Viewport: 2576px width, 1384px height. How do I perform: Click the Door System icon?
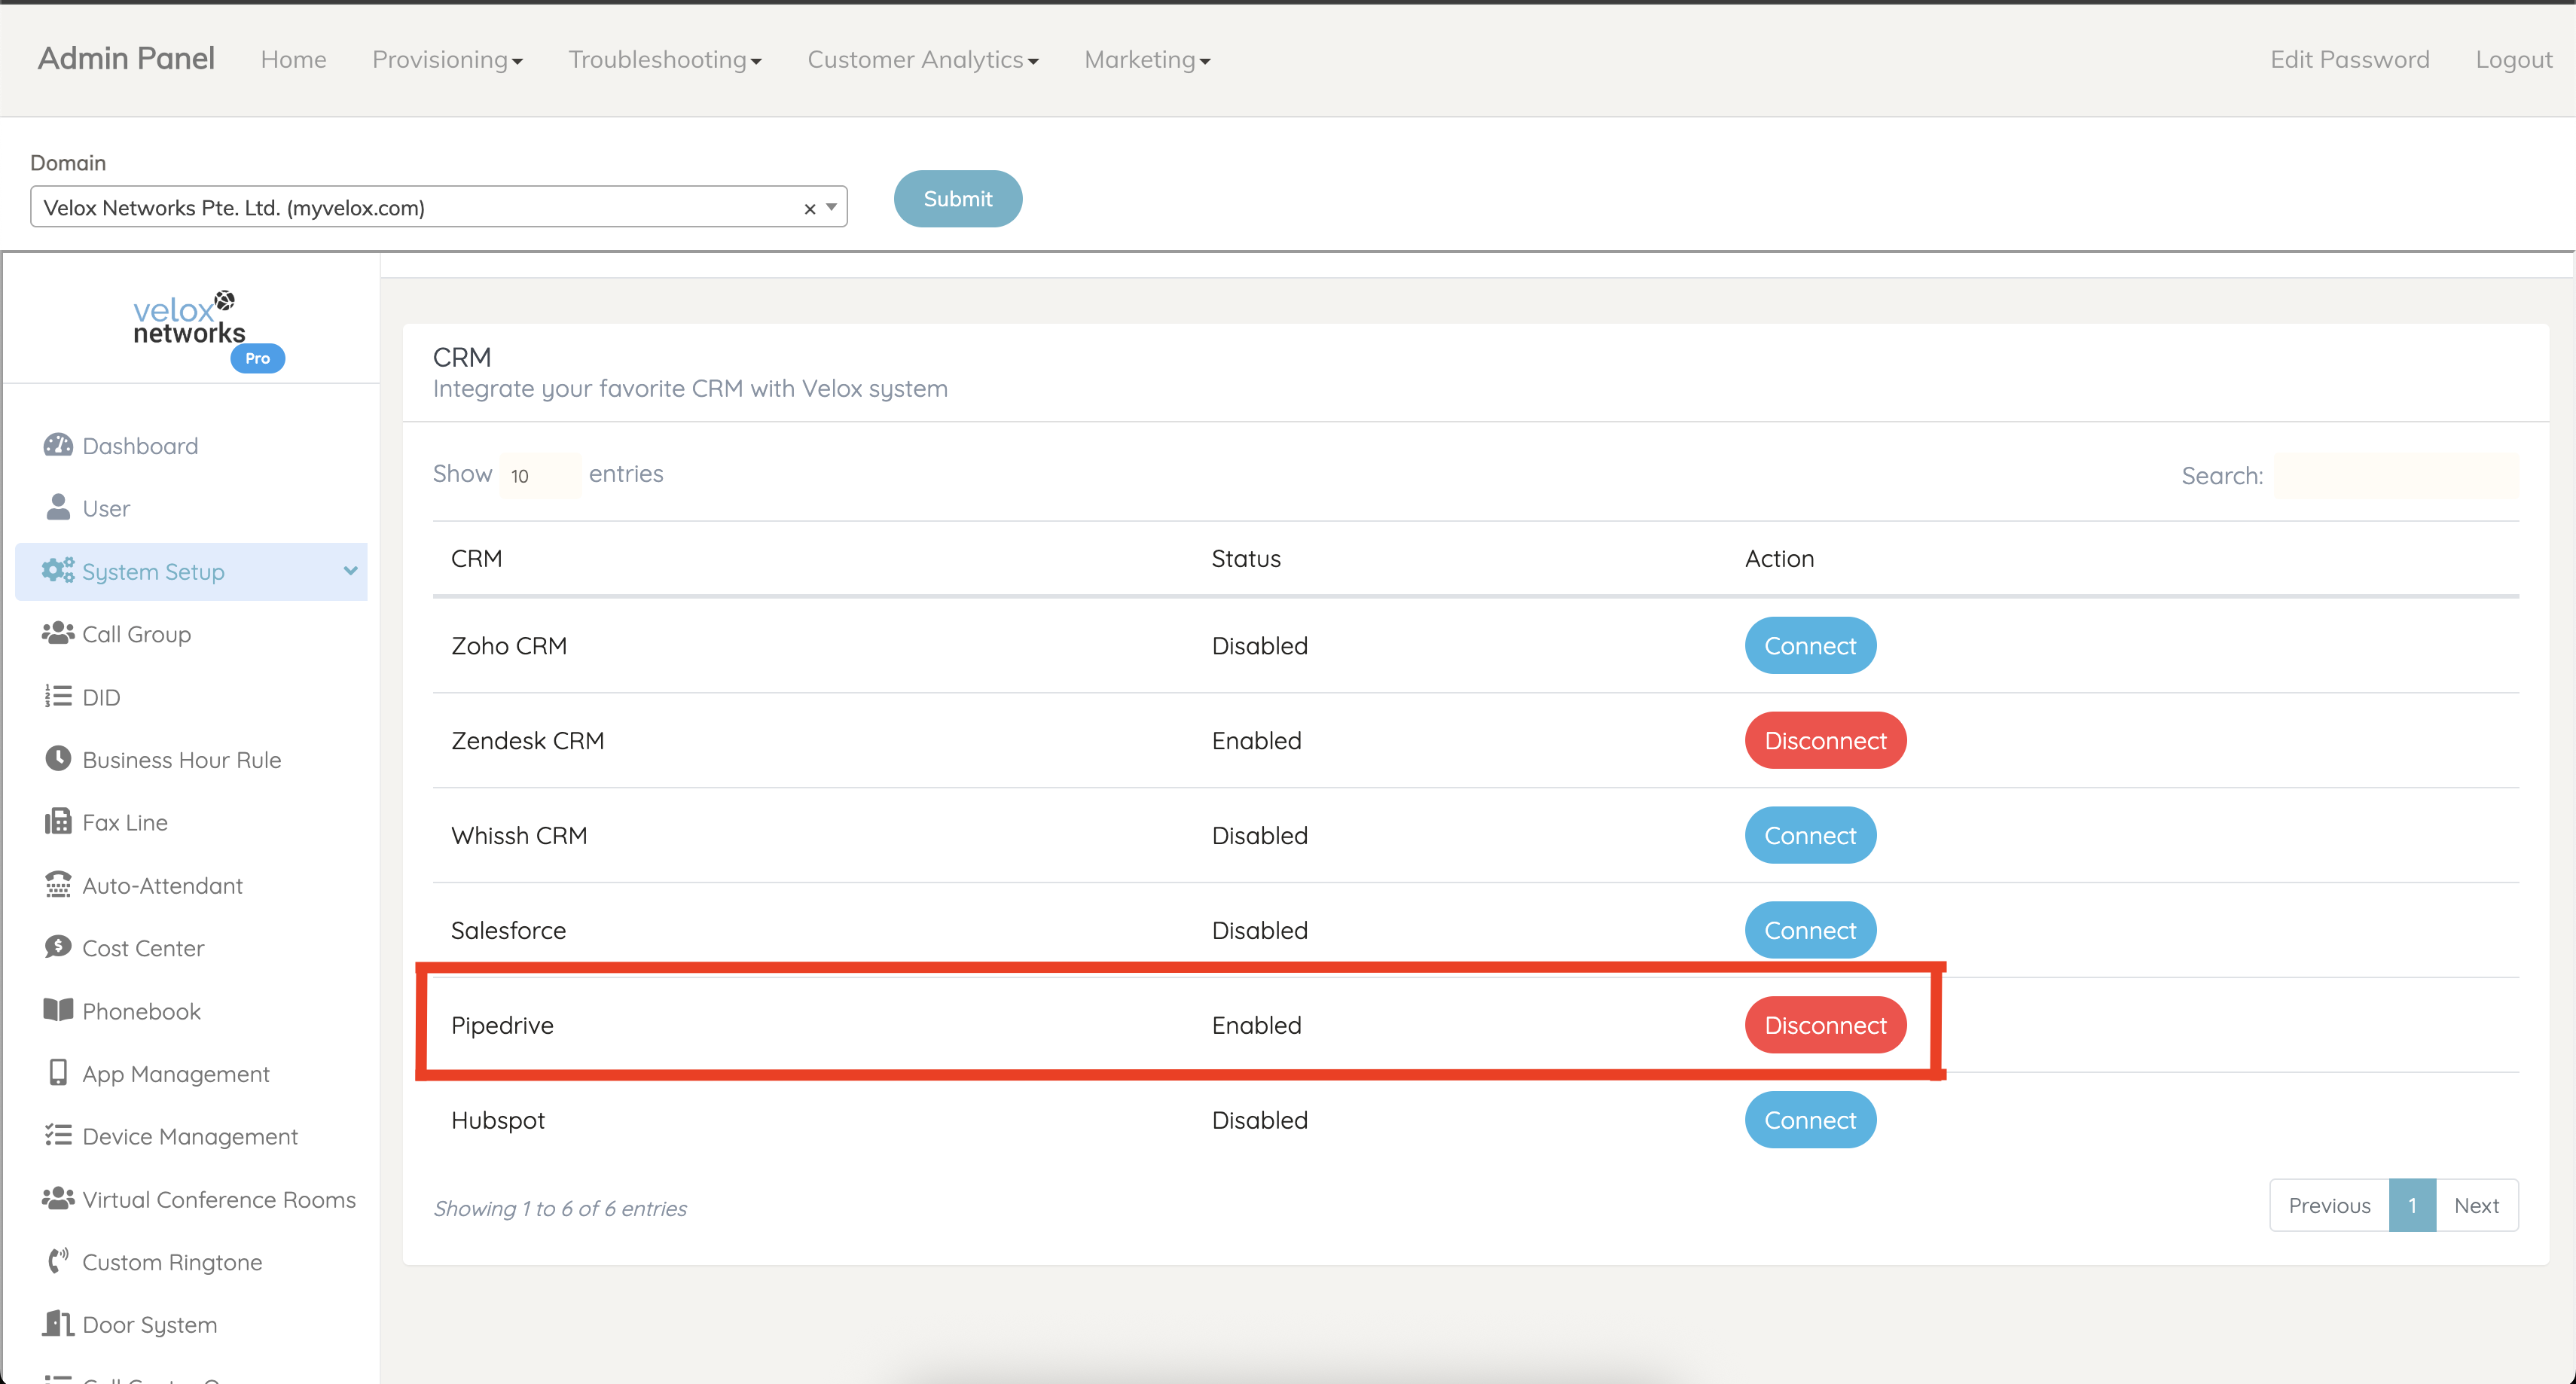(58, 1324)
